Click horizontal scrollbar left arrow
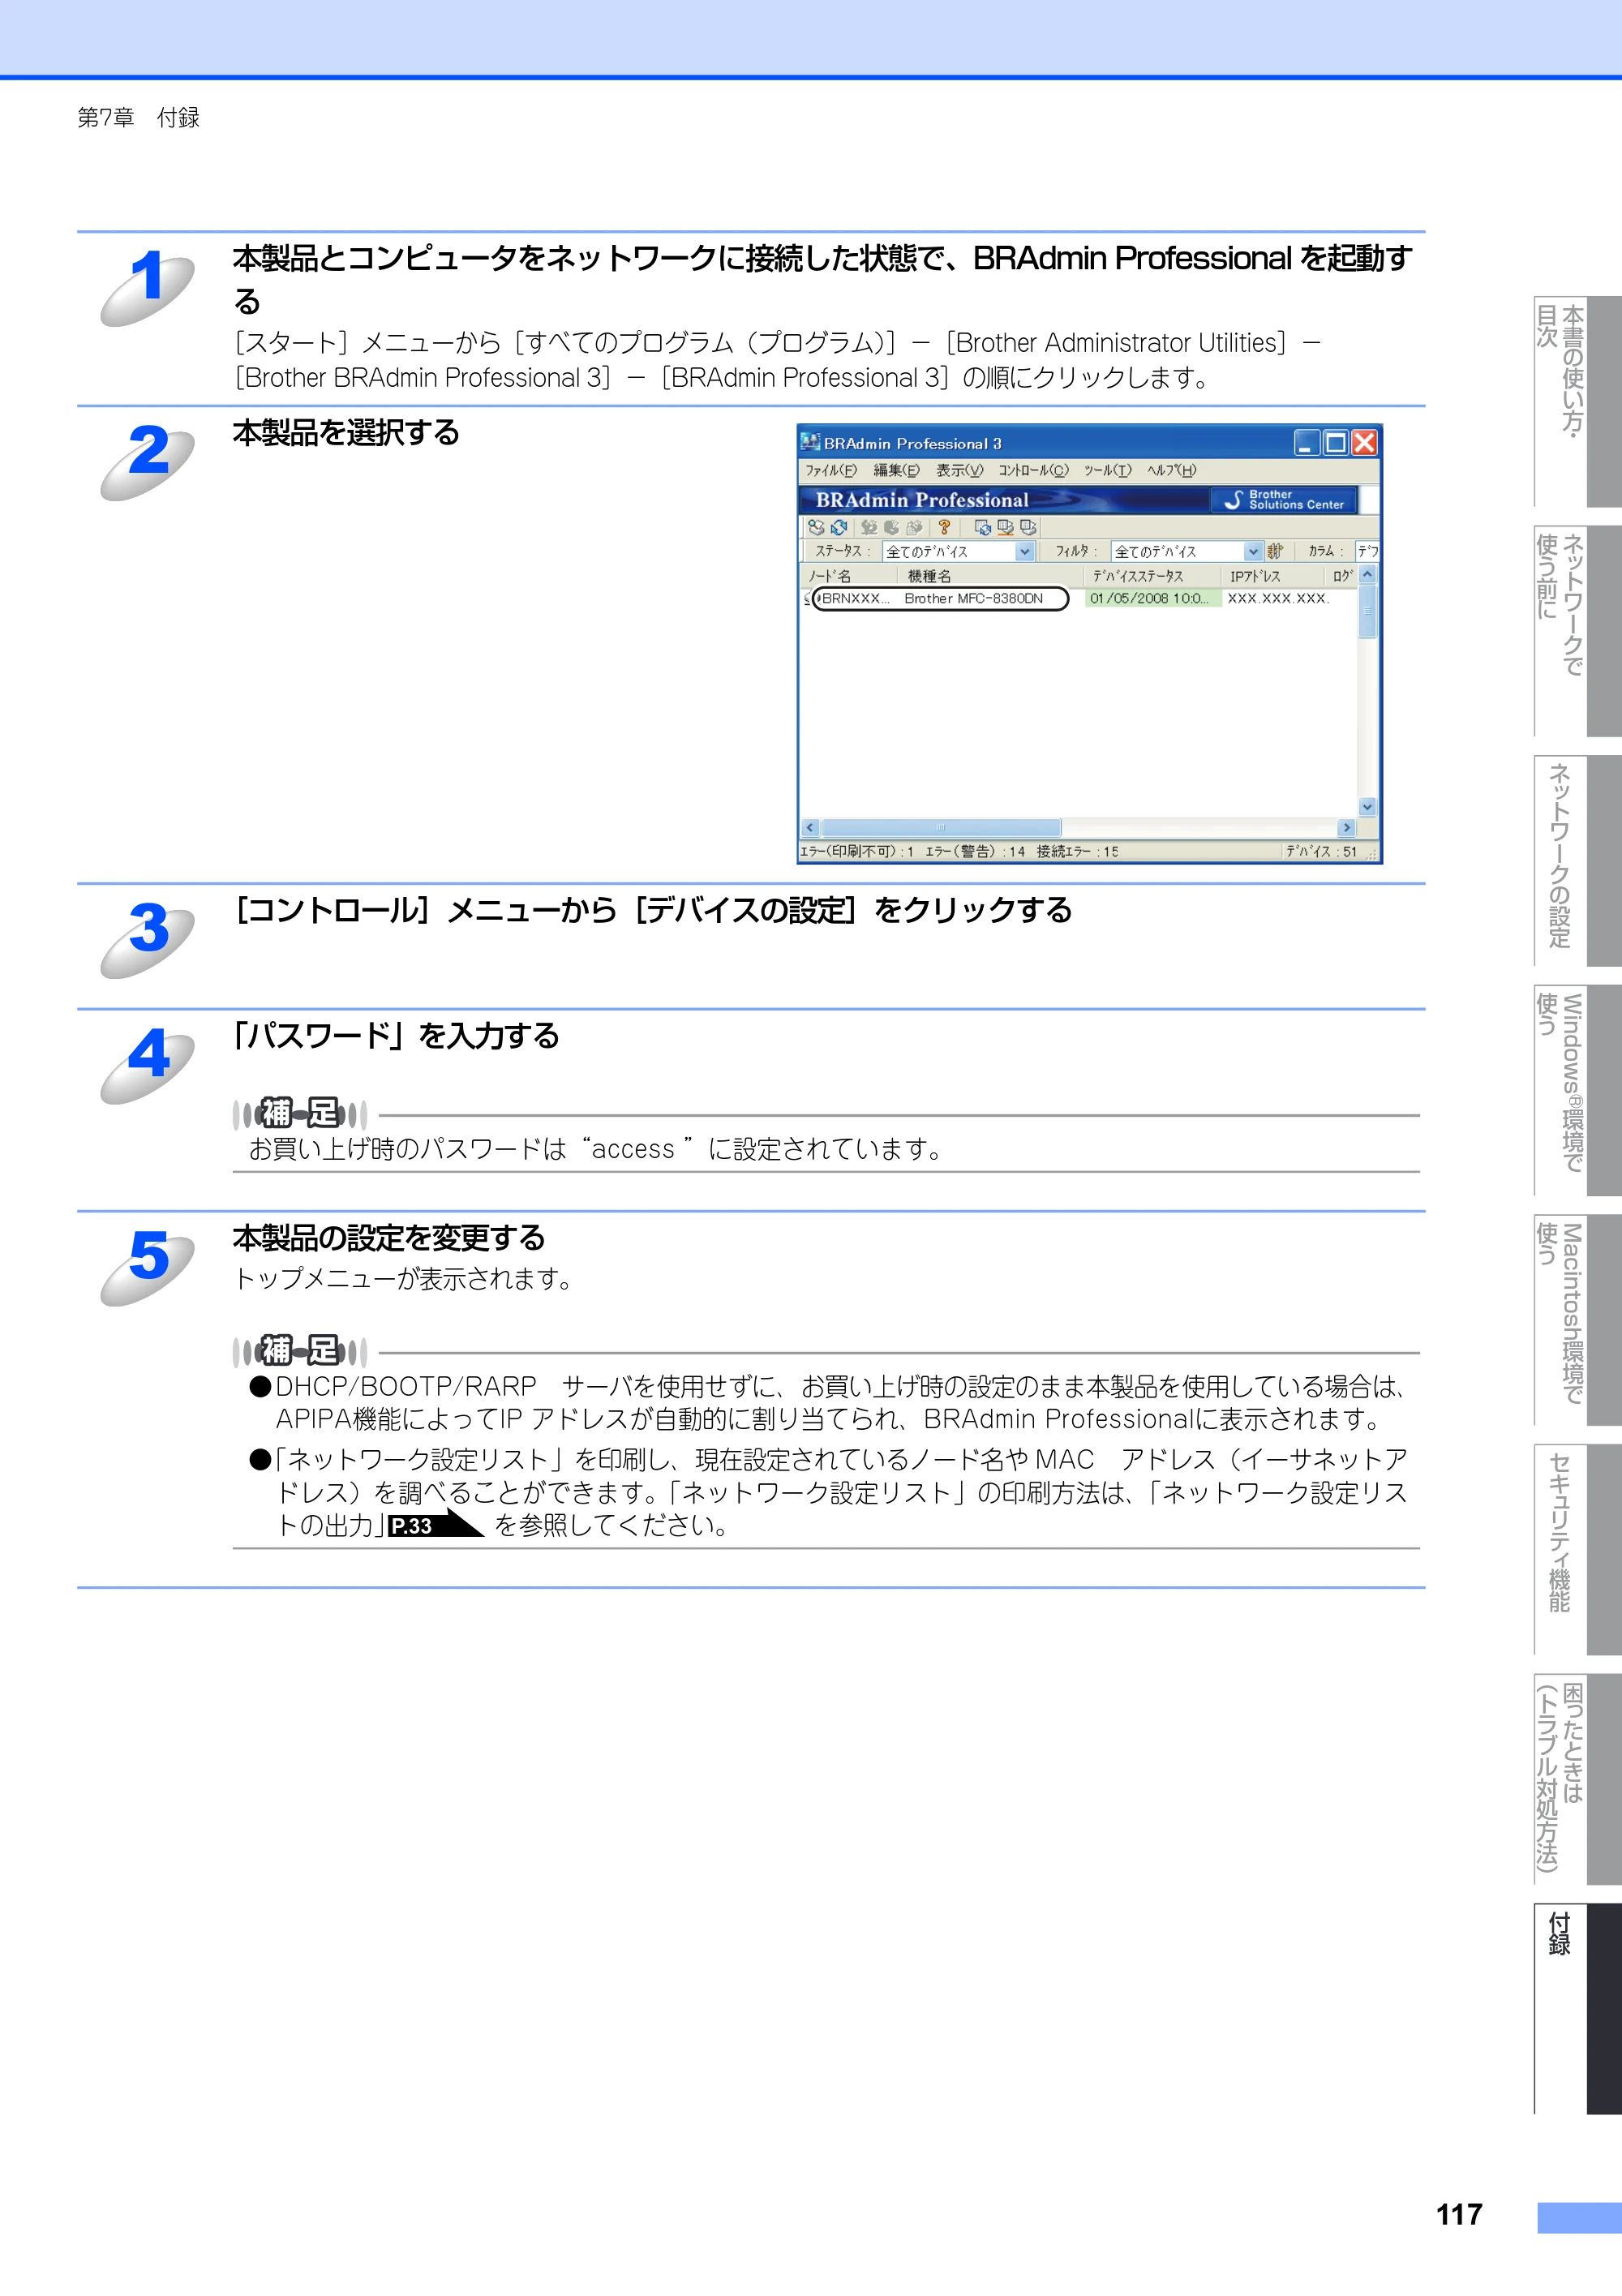1622x2296 pixels. coord(811,828)
